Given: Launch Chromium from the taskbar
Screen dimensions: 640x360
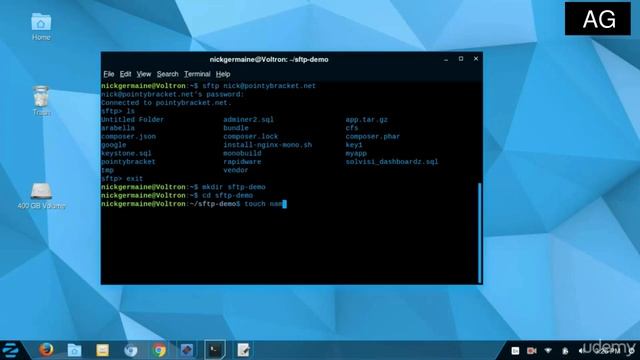Looking at the screenshot, I should [131, 350].
